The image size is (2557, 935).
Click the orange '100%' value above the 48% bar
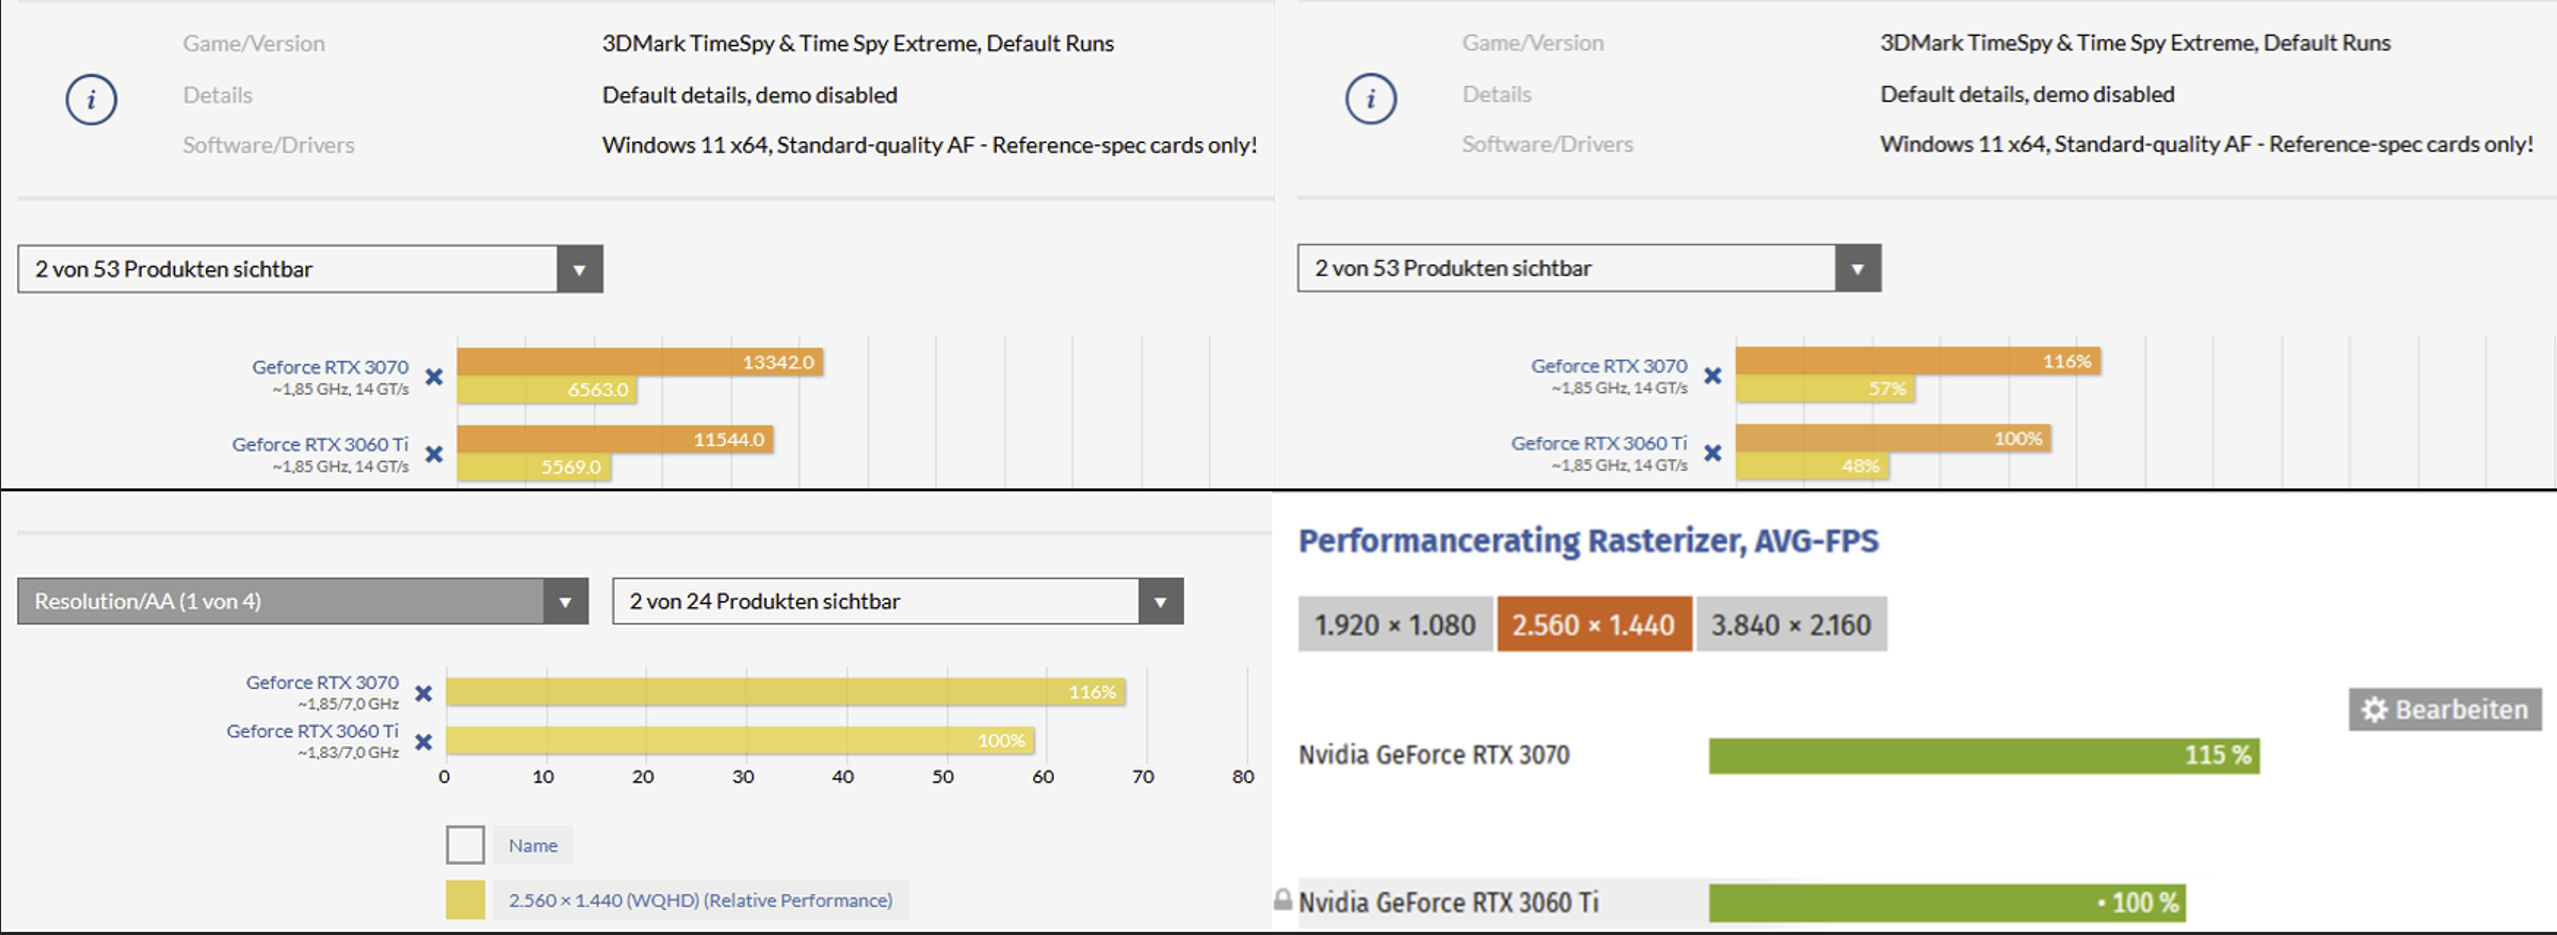[x=2018, y=438]
